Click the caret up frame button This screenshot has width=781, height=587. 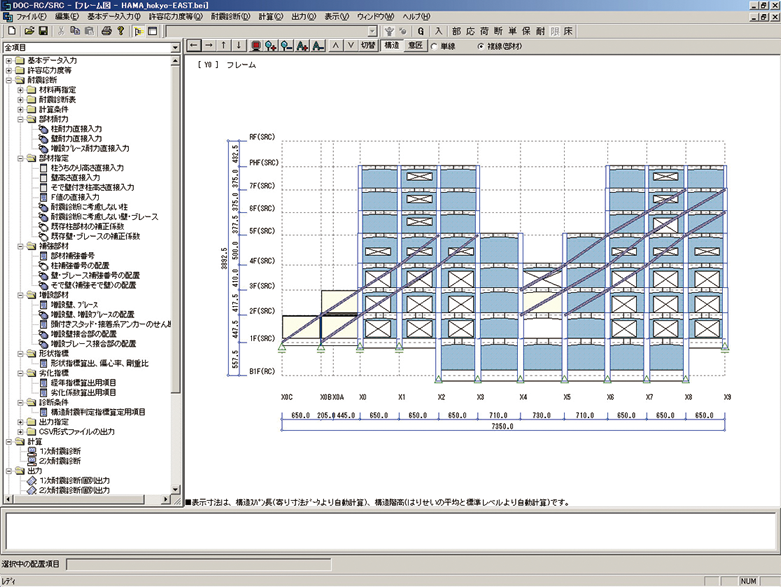(336, 46)
